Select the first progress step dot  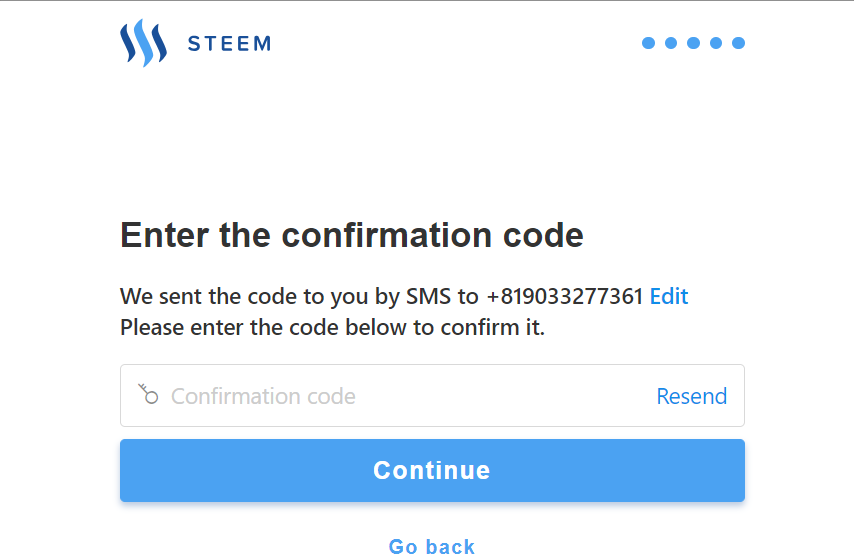648,43
